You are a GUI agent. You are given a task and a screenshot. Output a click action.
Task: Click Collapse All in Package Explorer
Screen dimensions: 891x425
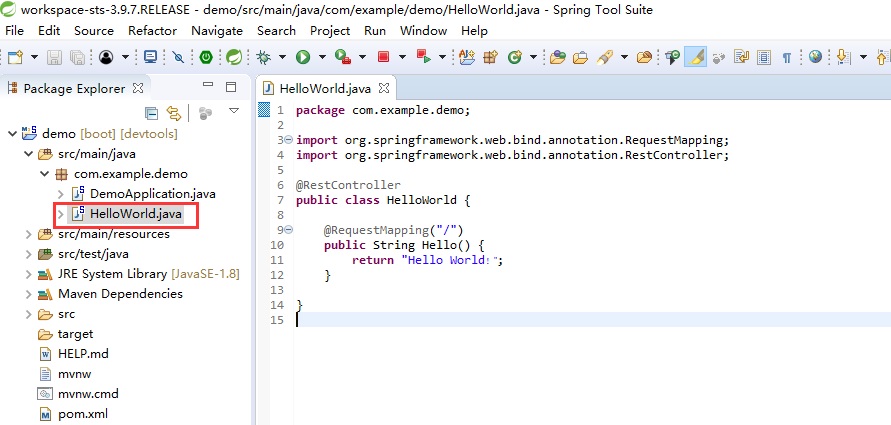(x=151, y=113)
